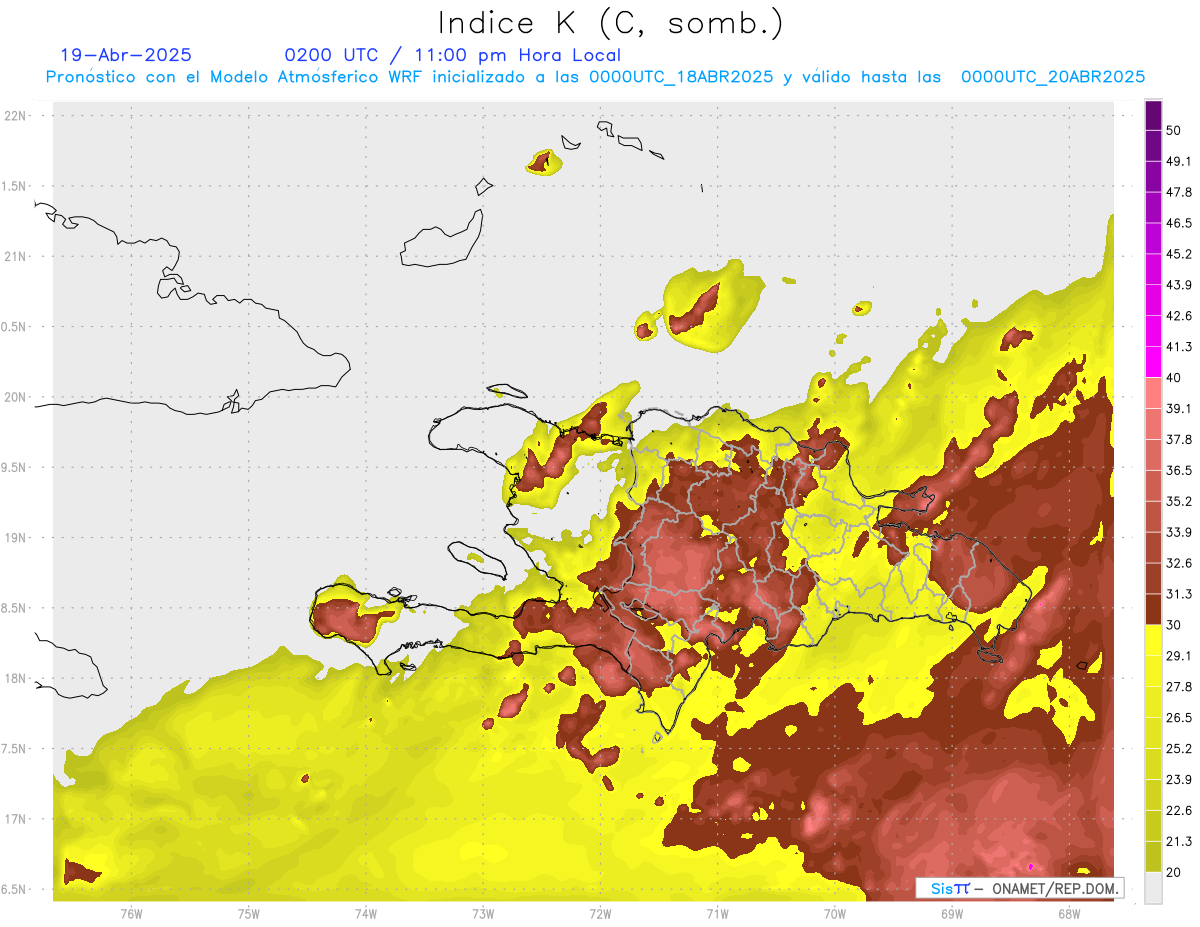
Task: Click the colorbar value '49.1'
Action: 1179,161
